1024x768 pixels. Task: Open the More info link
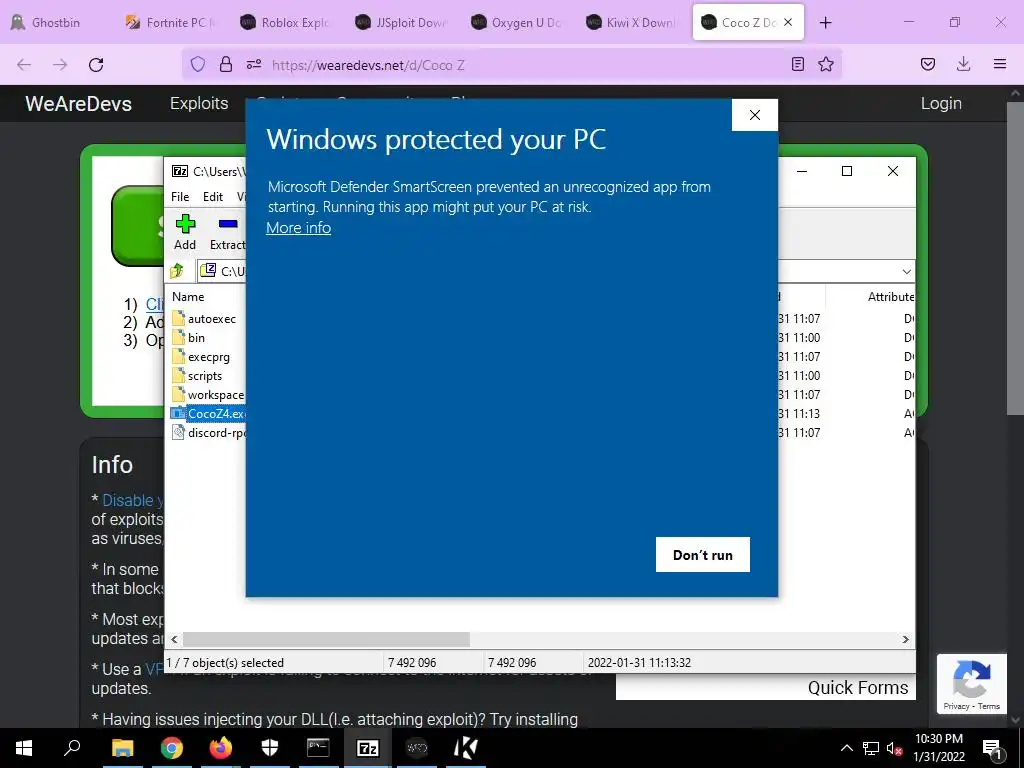(298, 228)
